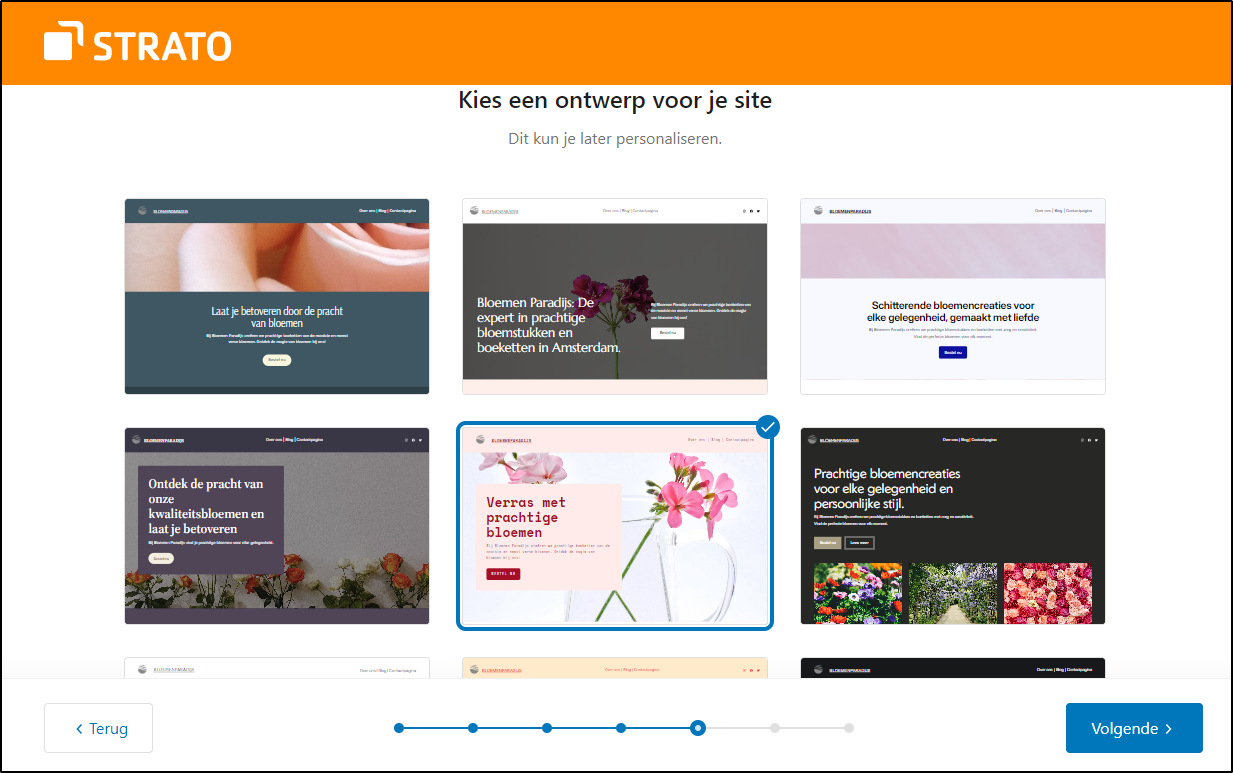This screenshot has height=773, width=1233.
Task: Select the first filled progress dot
Action: pos(399,728)
